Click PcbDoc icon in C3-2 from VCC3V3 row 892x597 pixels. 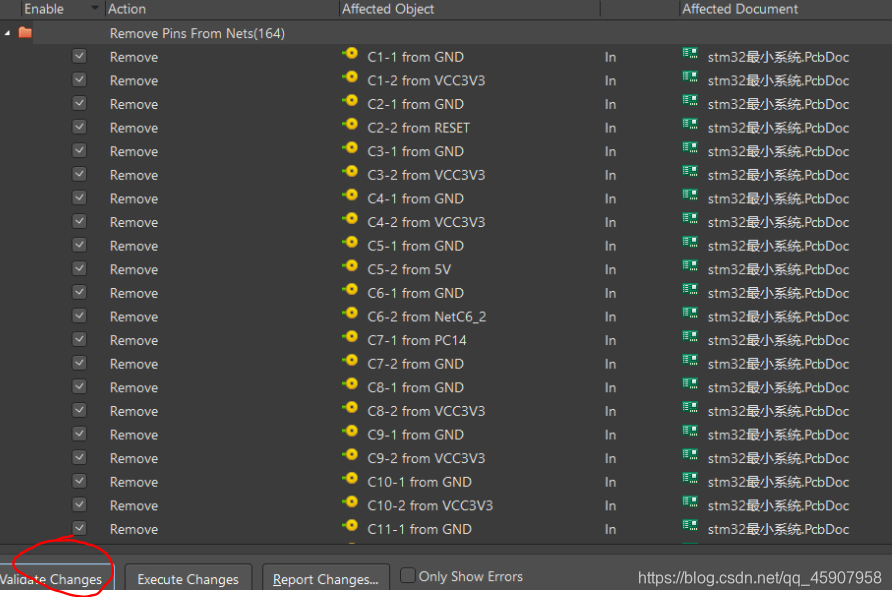(x=690, y=171)
